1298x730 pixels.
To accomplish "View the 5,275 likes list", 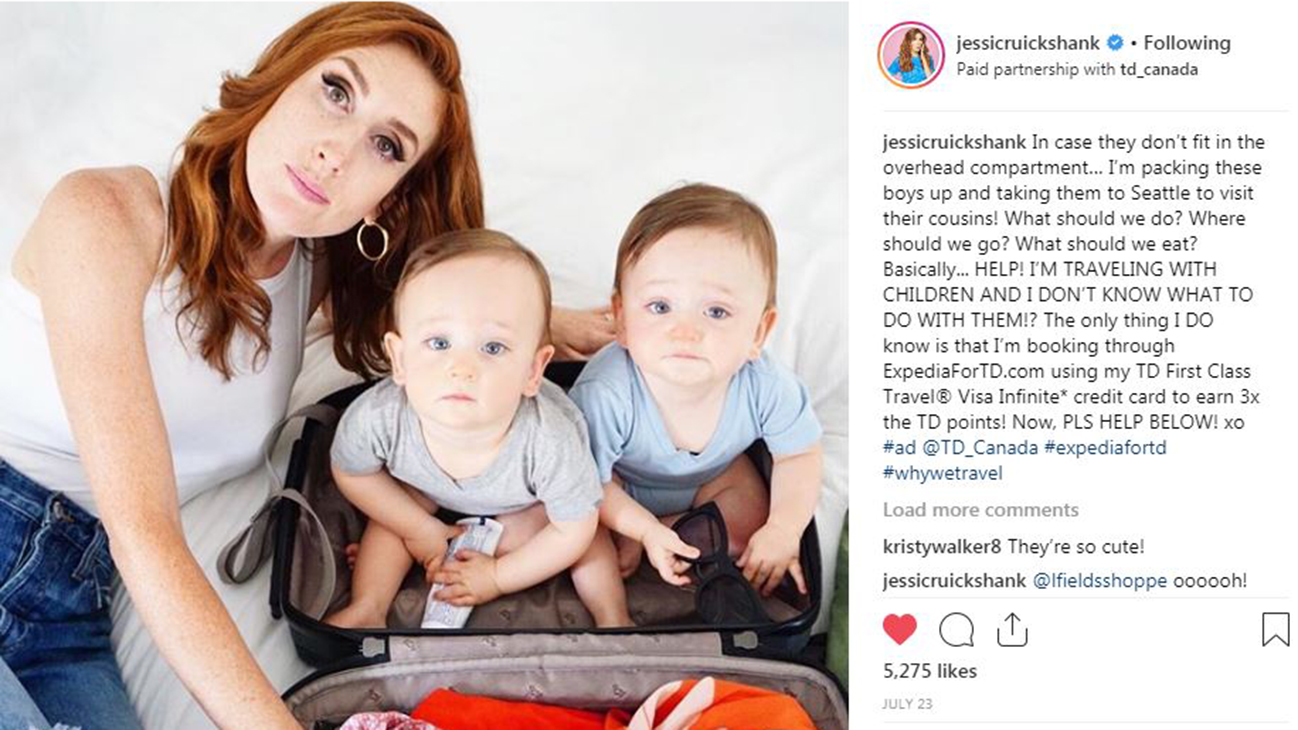I will [930, 671].
